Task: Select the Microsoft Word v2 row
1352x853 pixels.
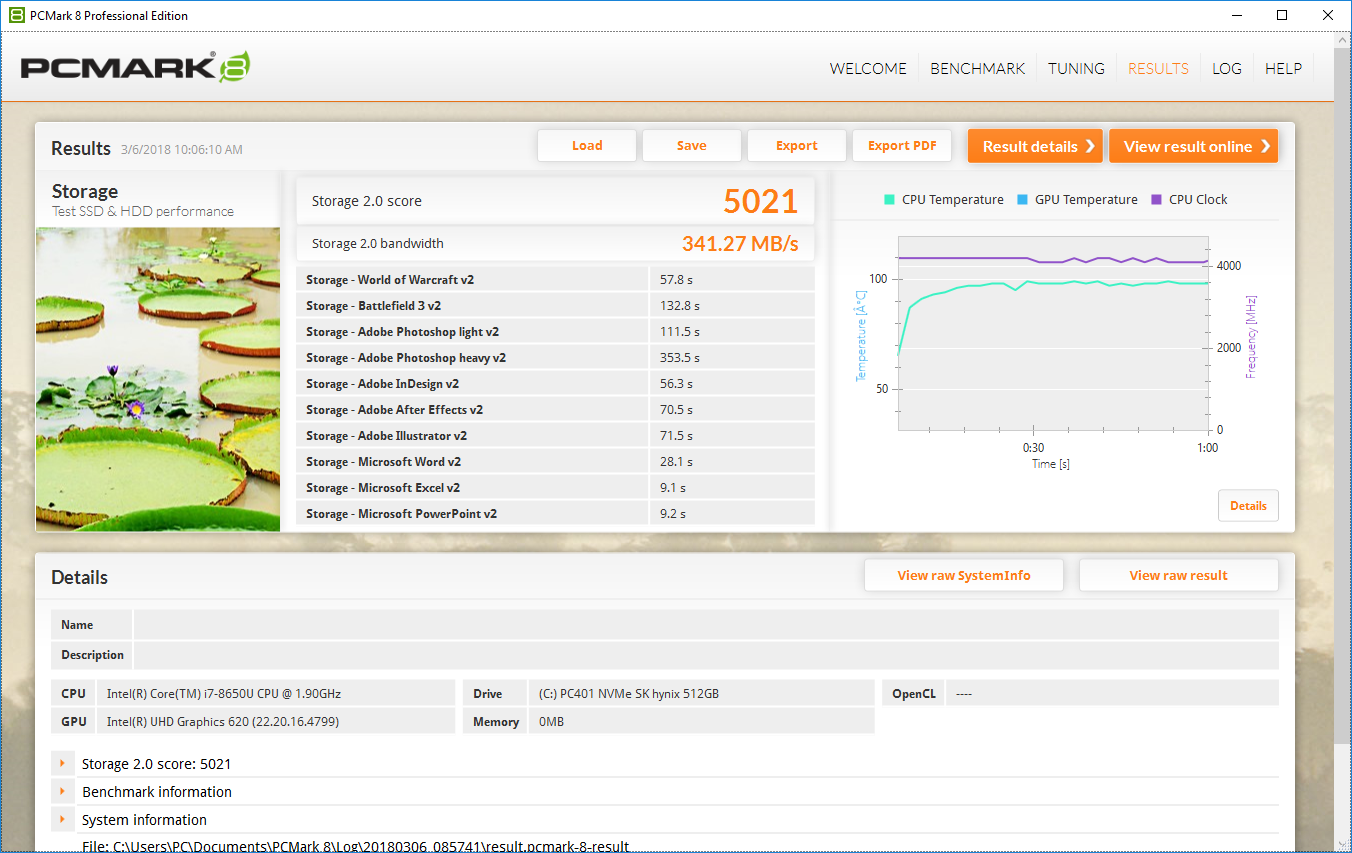Action: pos(555,461)
